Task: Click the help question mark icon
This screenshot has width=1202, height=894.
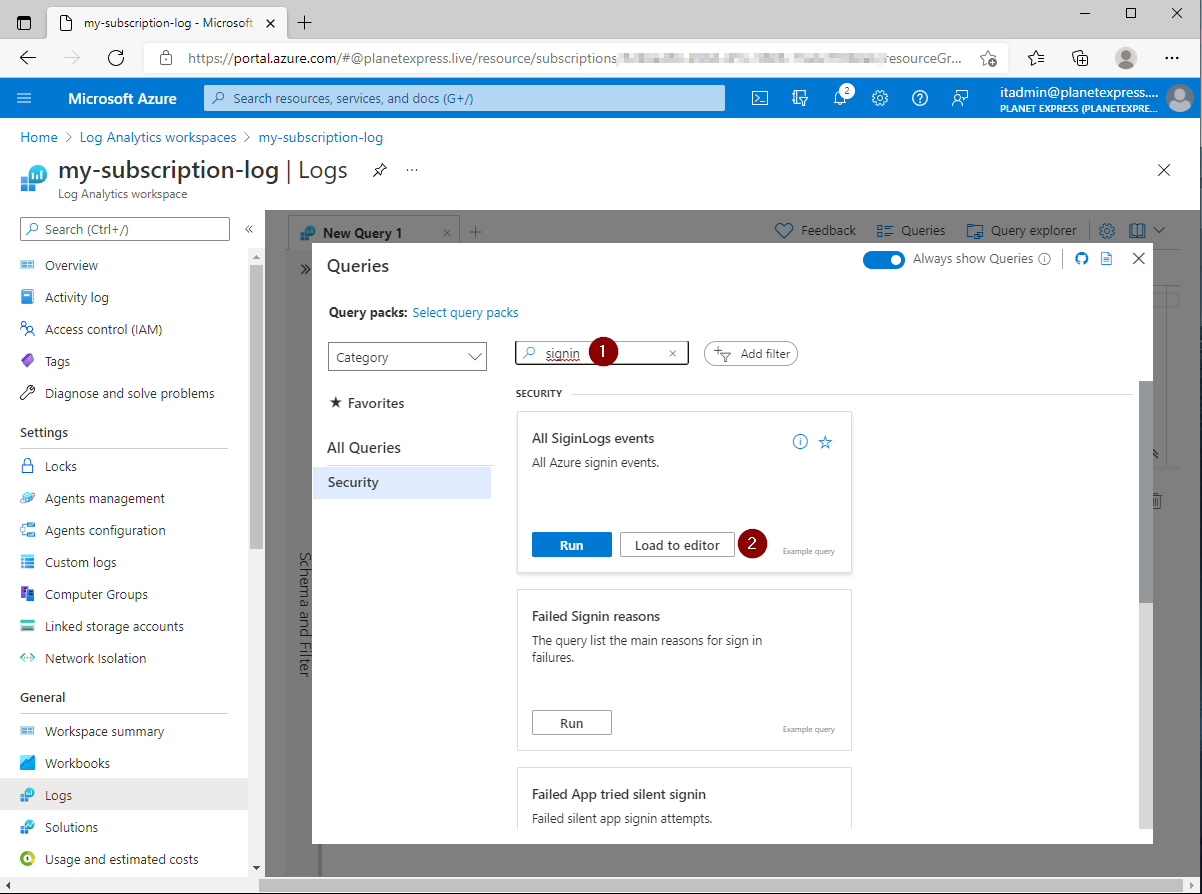Action: click(x=920, y=98)
